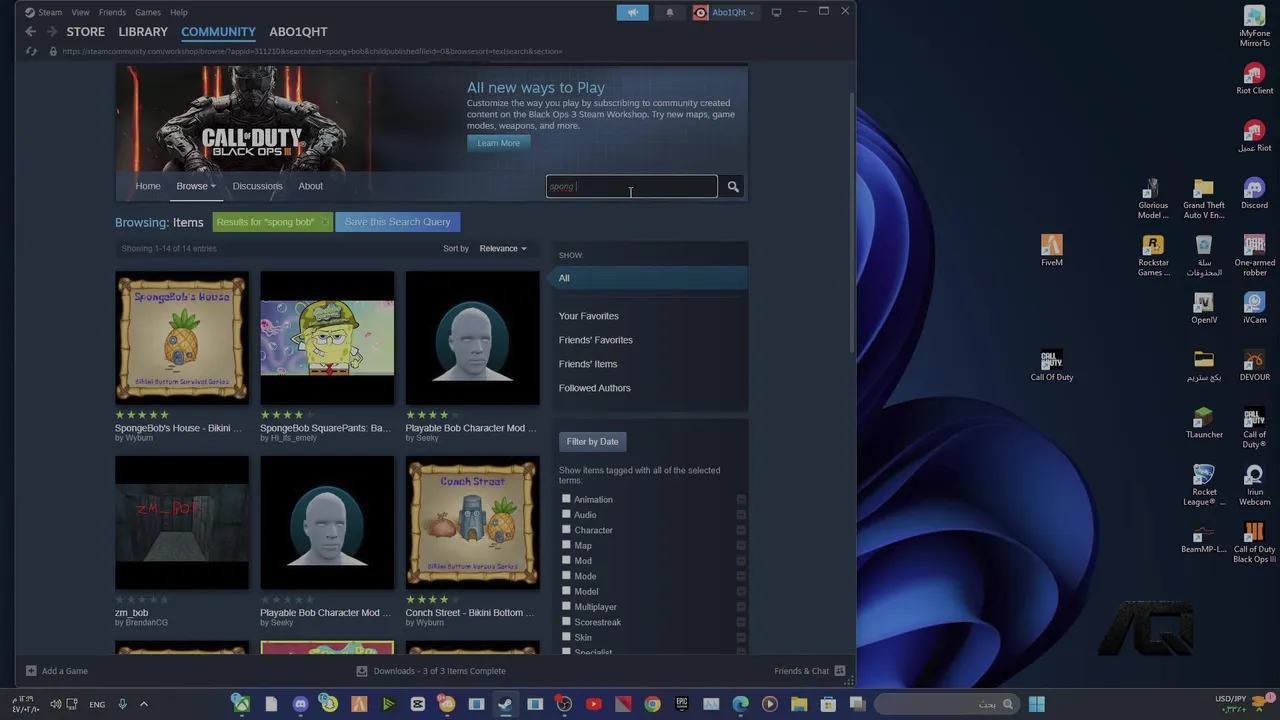
Task: Open the Followed Authors filter
Action: click(594, 388)
